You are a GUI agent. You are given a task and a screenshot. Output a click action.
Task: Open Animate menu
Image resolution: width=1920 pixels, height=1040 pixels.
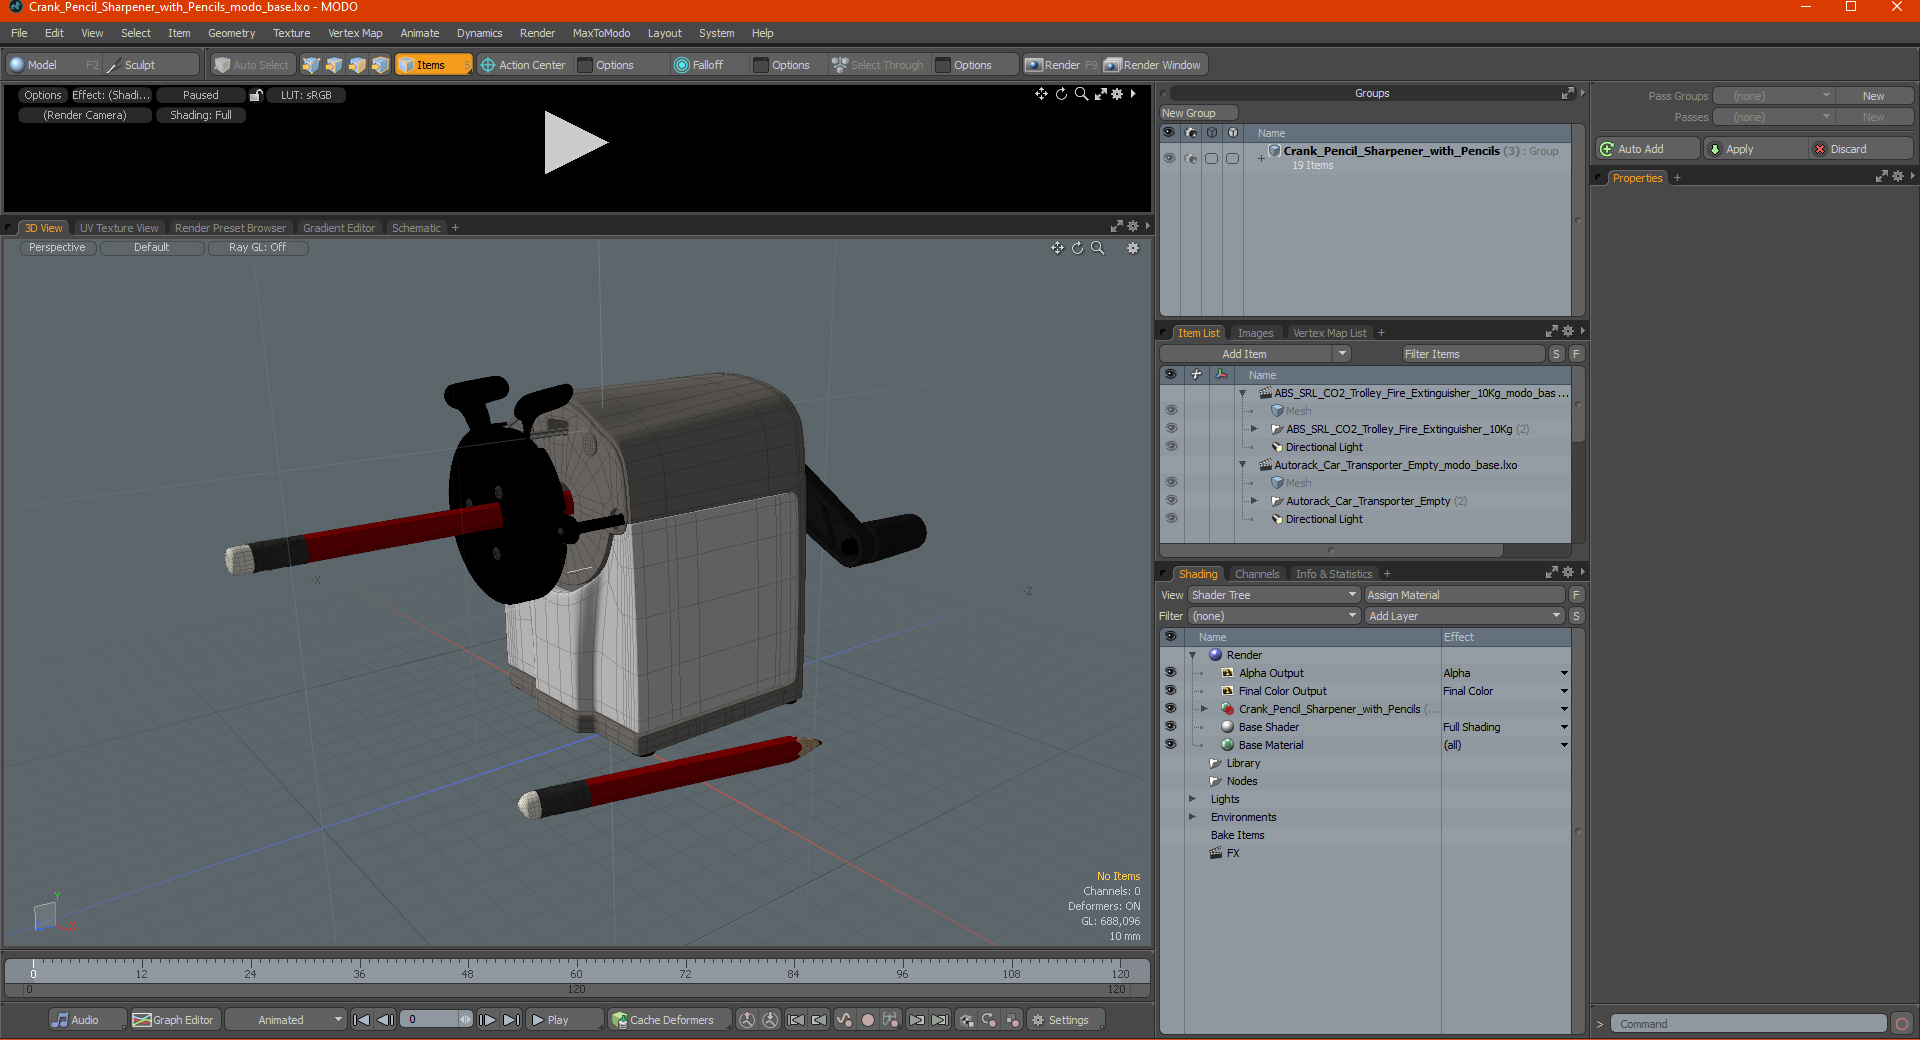click(420, 33)
